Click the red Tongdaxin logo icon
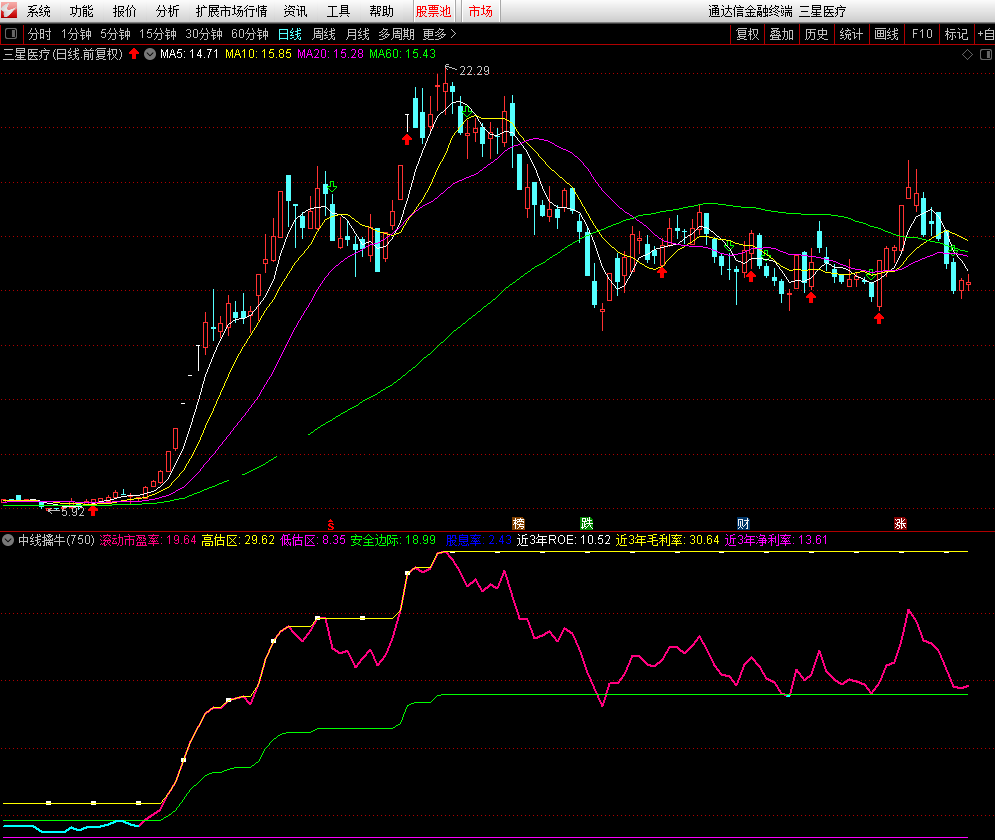The image size is (995, 840). [9, 11]
